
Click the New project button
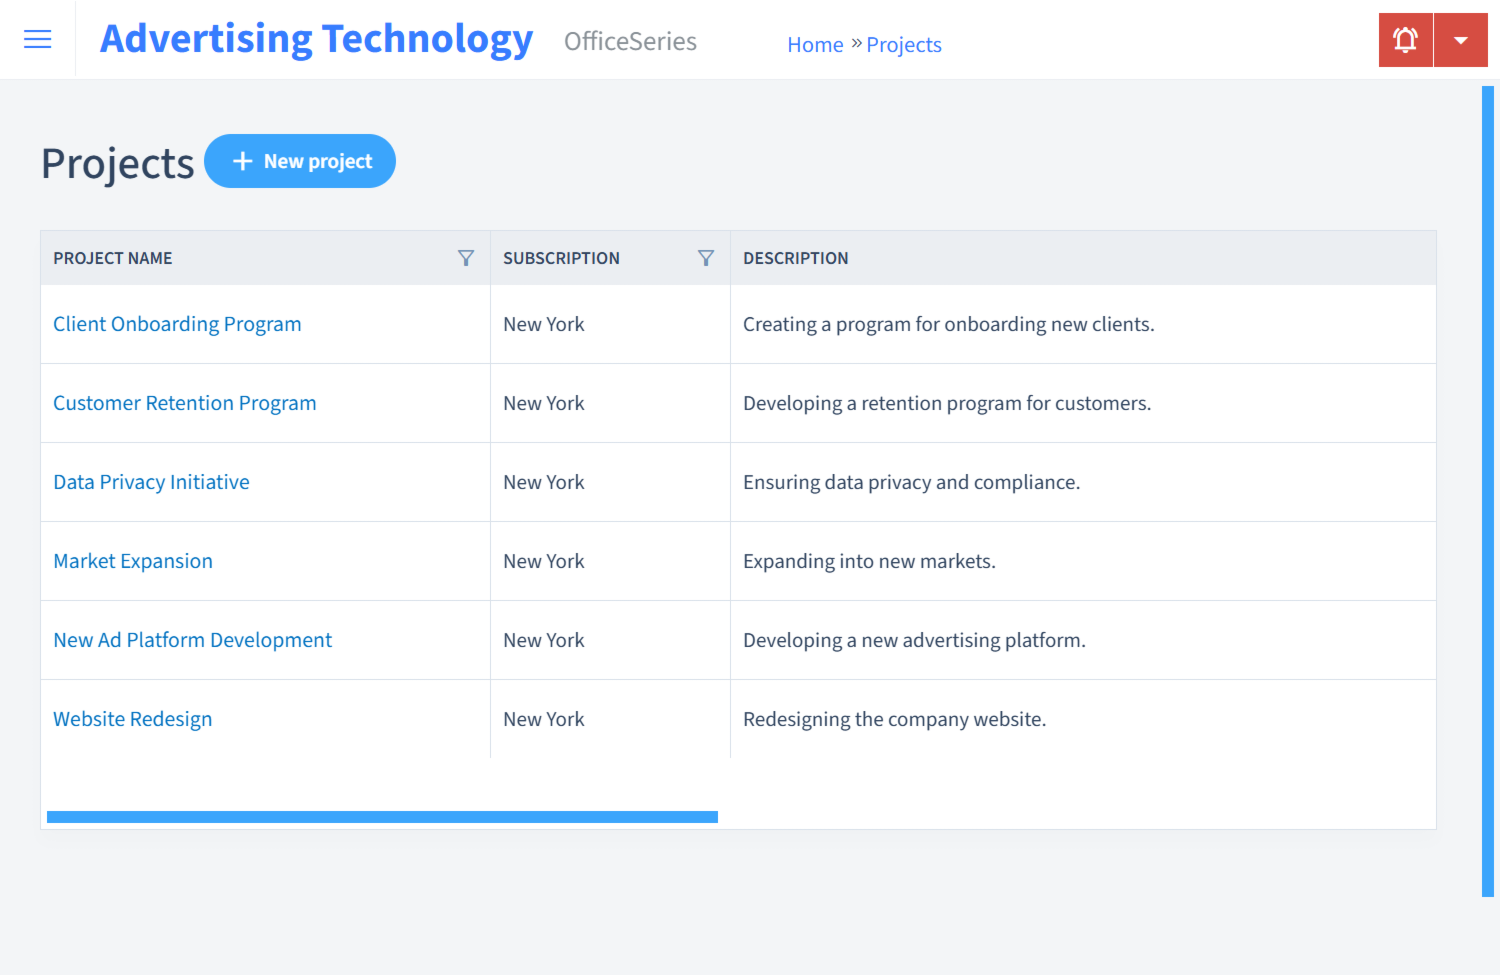[x=300, y=160]
